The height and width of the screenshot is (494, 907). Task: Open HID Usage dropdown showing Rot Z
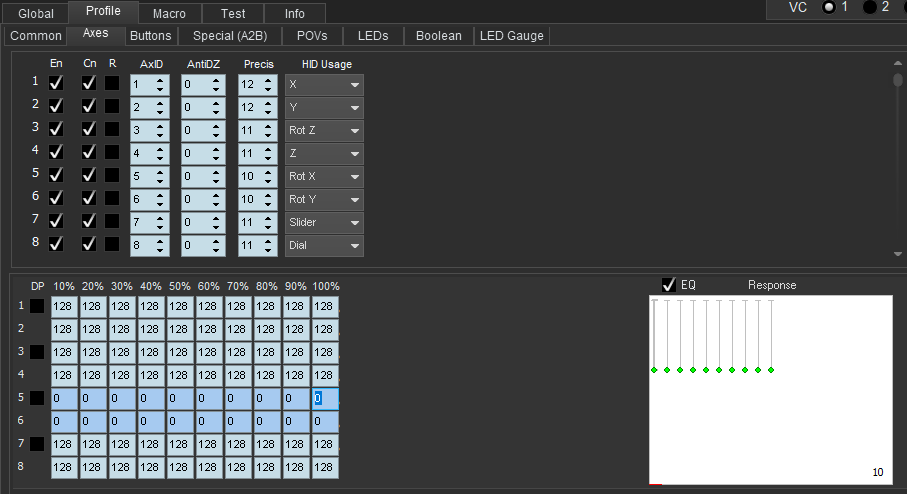324,130
